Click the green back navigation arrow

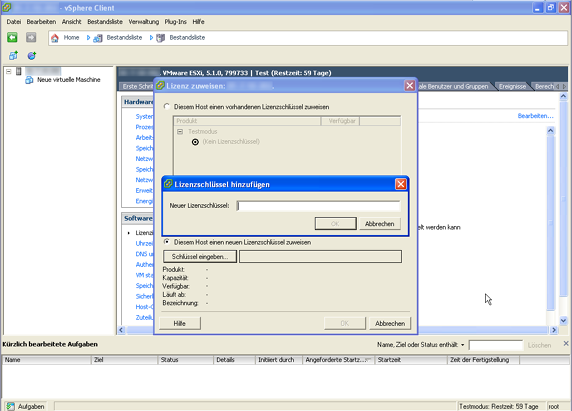coord(12,37)
